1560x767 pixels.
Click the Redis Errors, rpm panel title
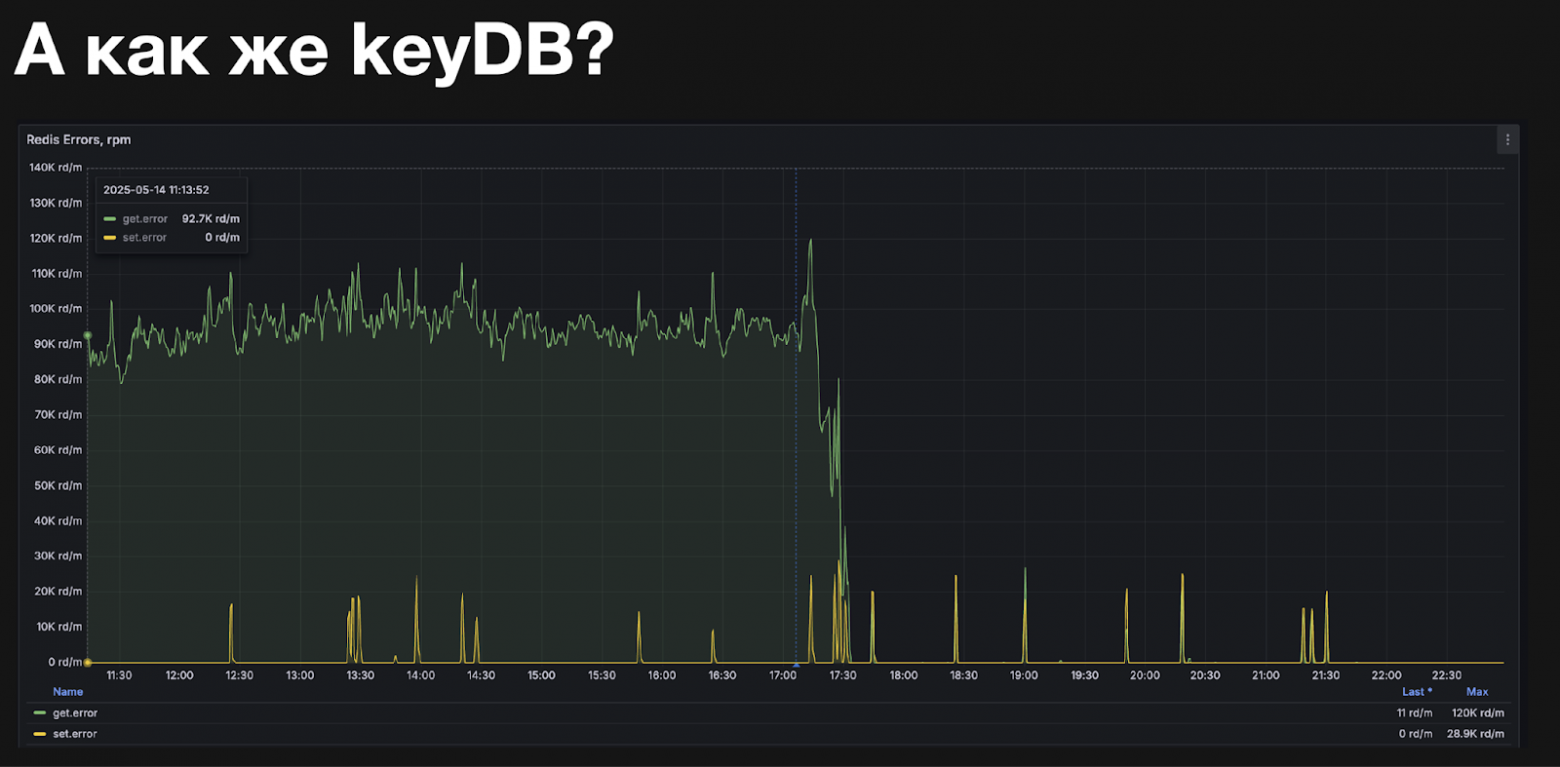pos(79,140)
